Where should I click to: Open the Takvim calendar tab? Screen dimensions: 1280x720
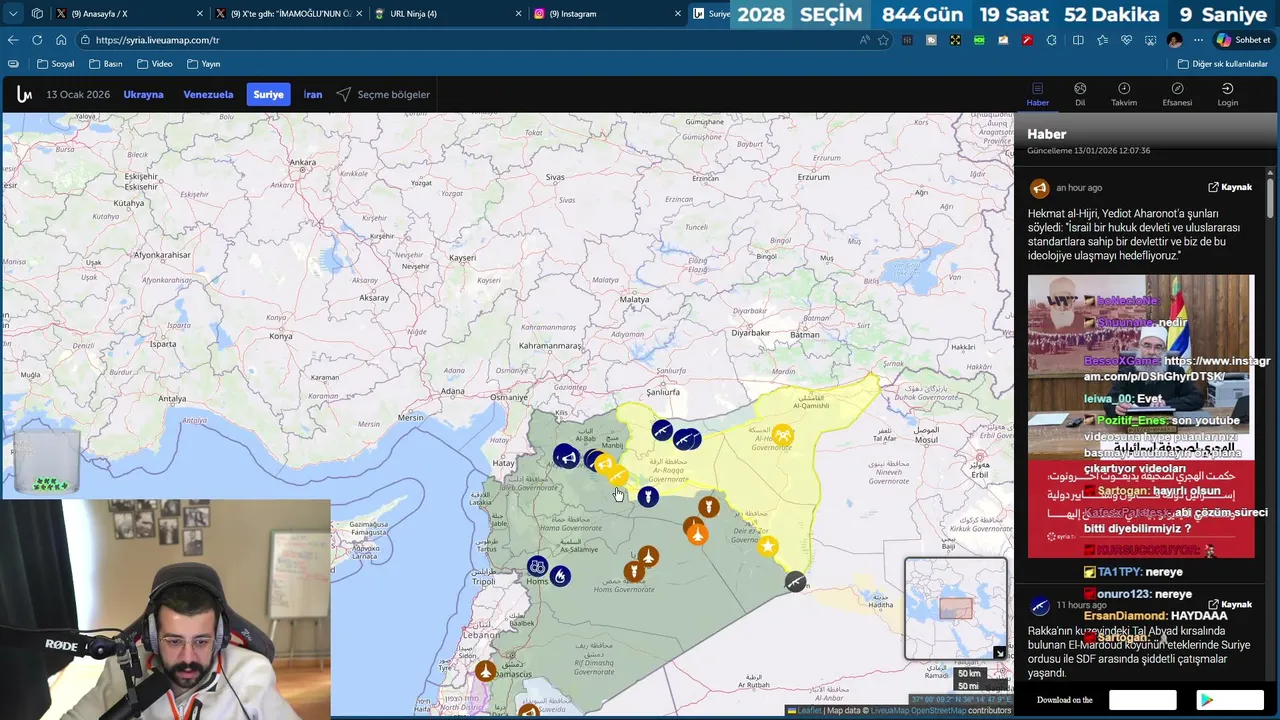point(1124,95)
